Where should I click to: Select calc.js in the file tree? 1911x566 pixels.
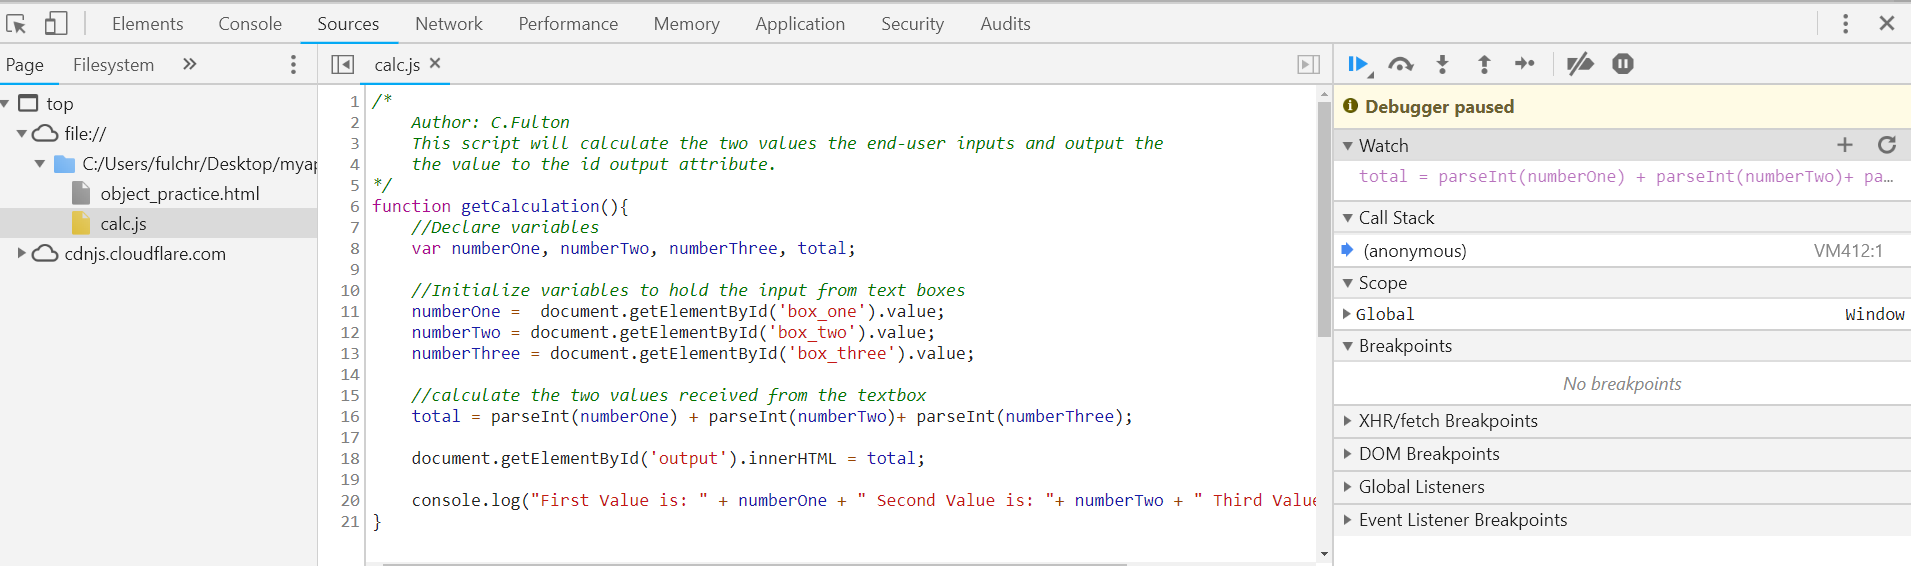[123, 224]
